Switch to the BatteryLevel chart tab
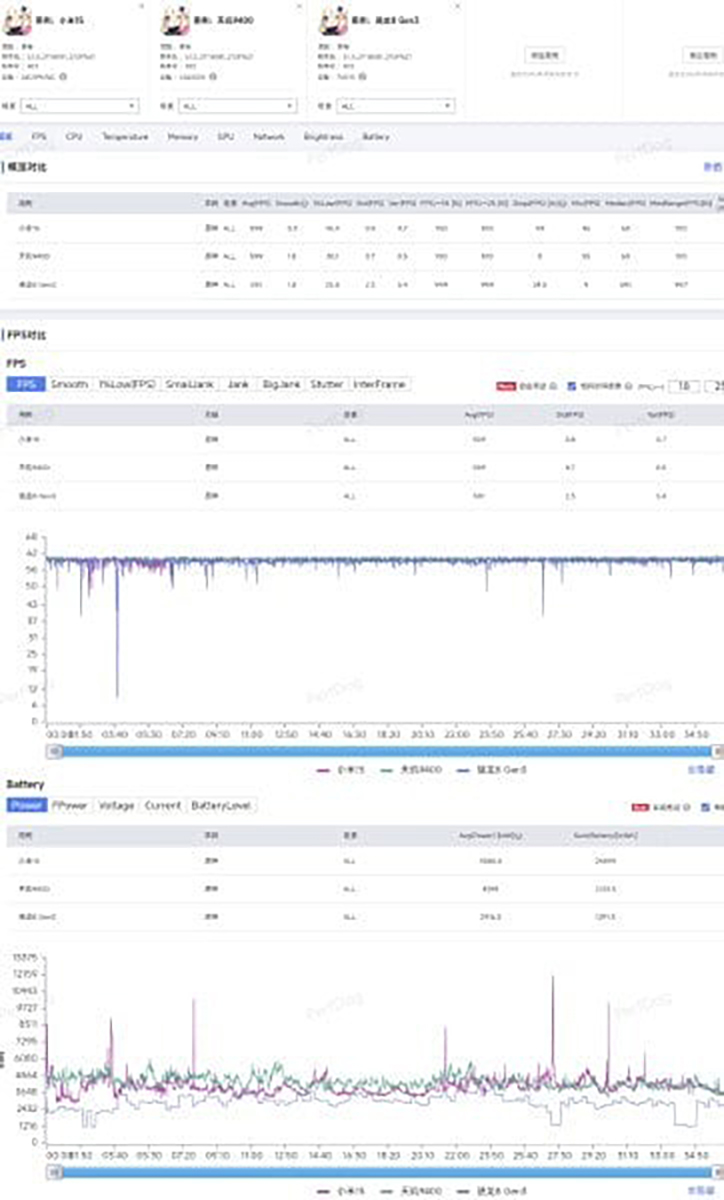The width and height of the screenshot is (724, 1200). [x=221, y=805]
